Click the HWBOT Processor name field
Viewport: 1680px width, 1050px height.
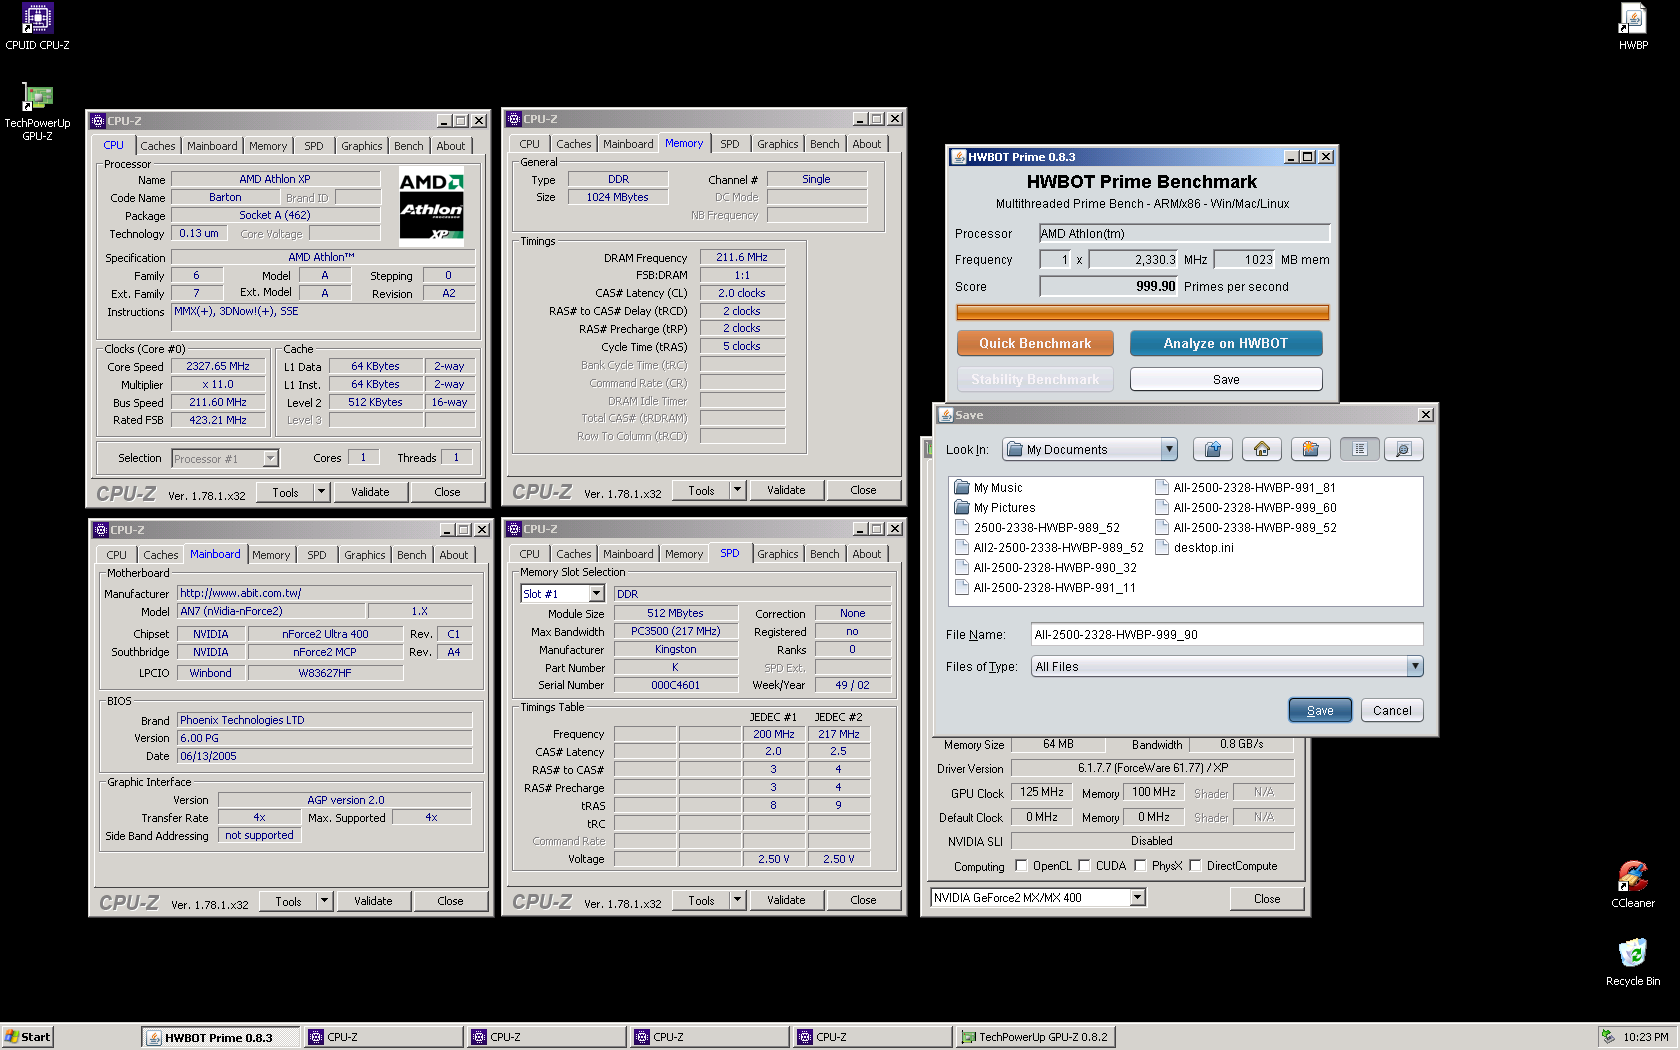coord(1185,234)
